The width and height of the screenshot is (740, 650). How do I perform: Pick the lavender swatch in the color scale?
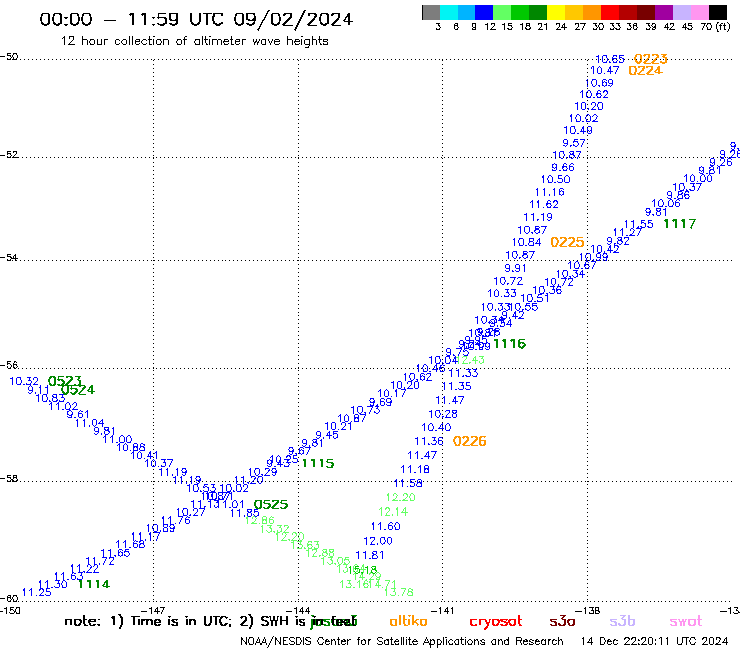682,12
